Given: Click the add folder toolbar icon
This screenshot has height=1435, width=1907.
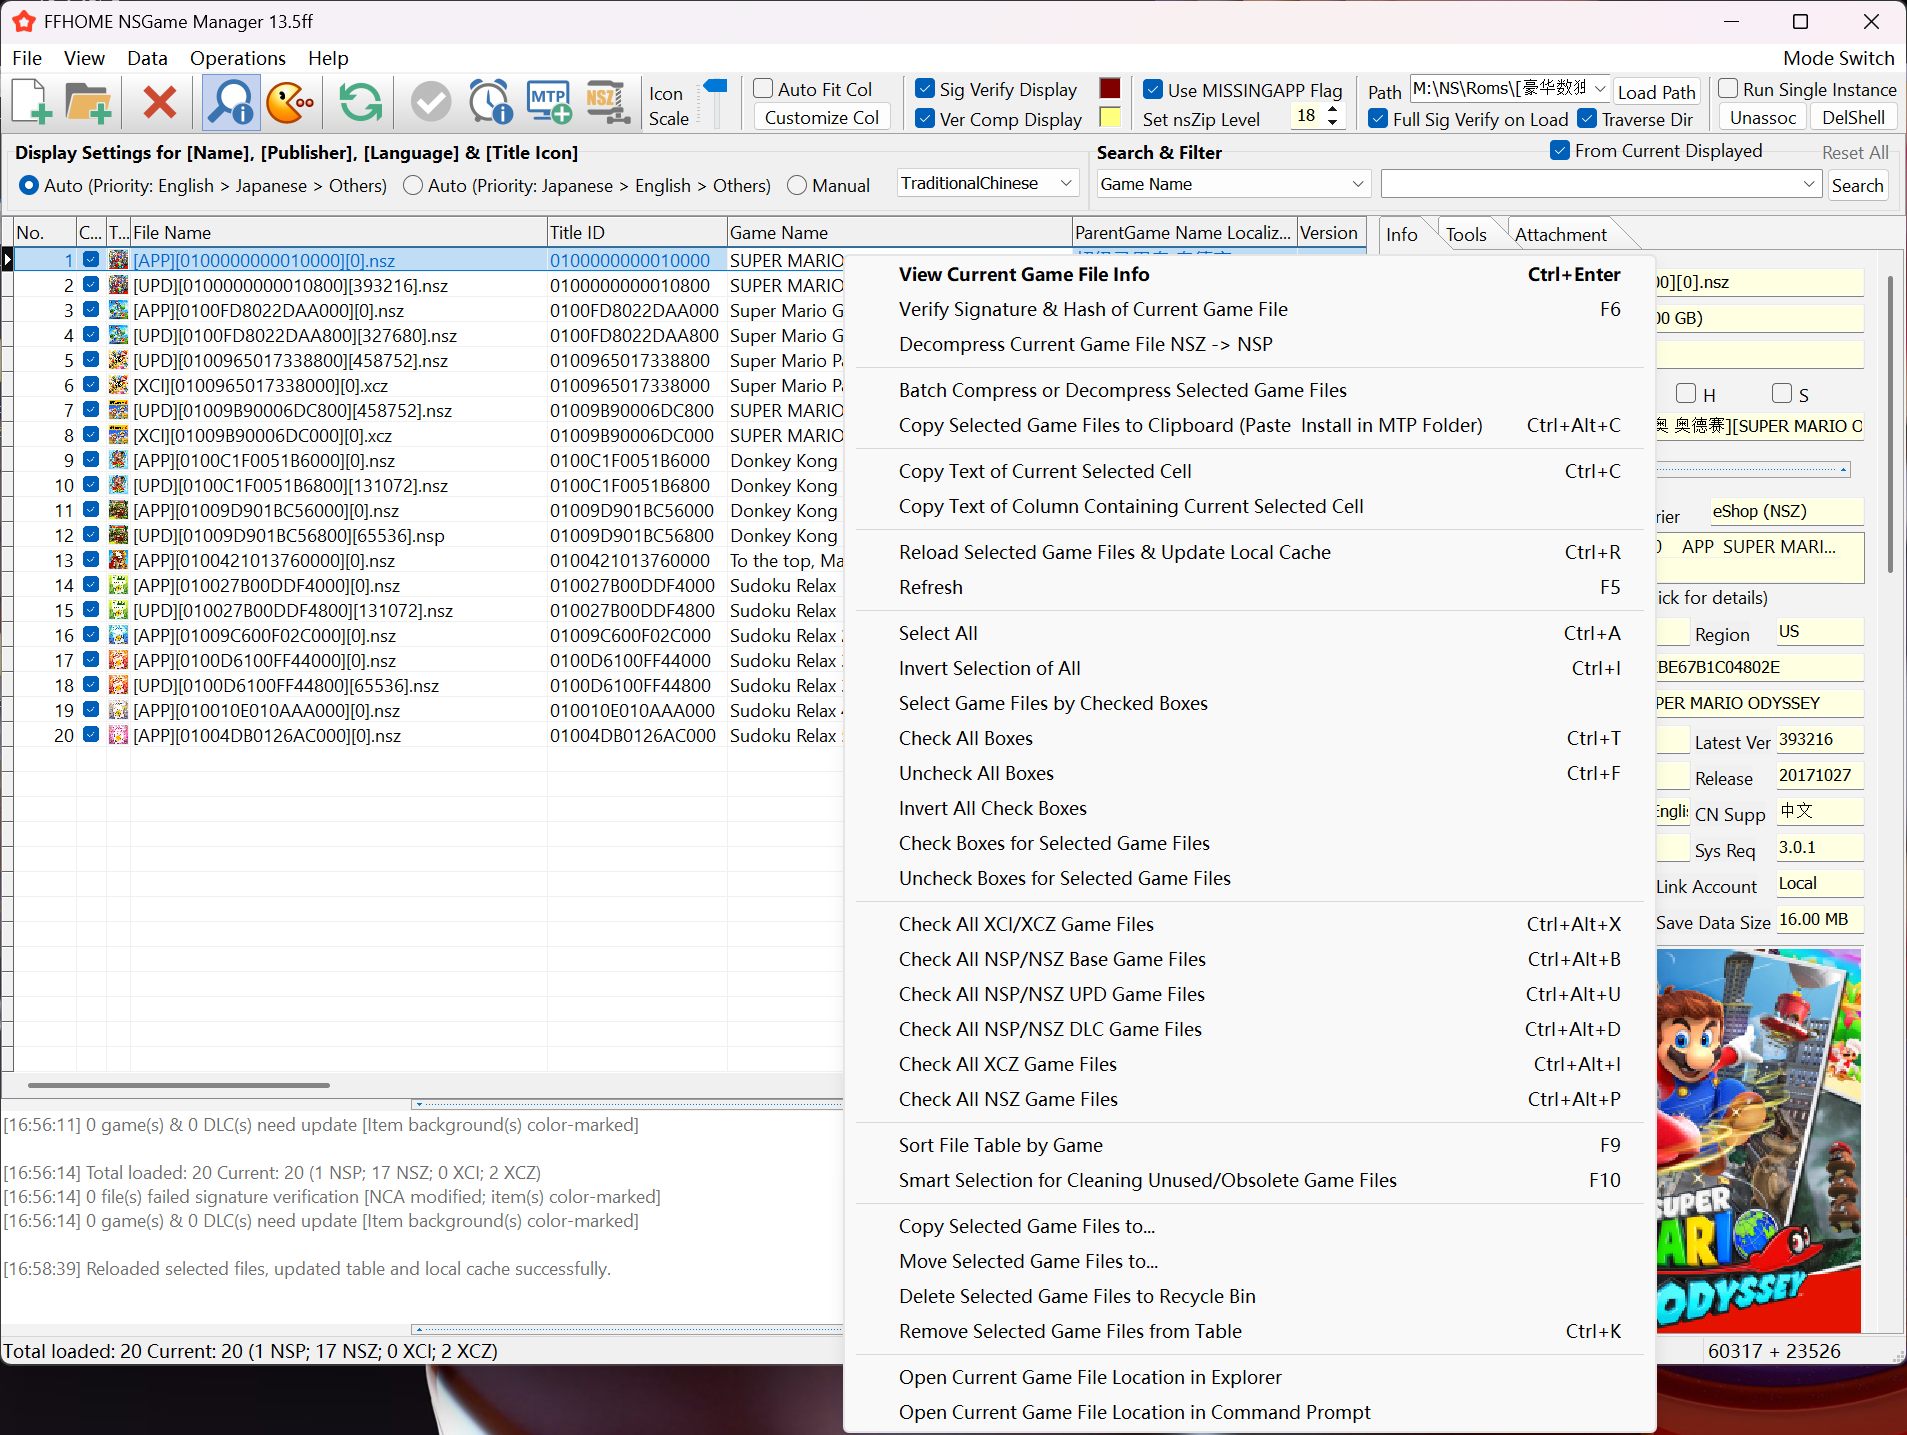Looking at the screenshot, I should pos(88,102).
